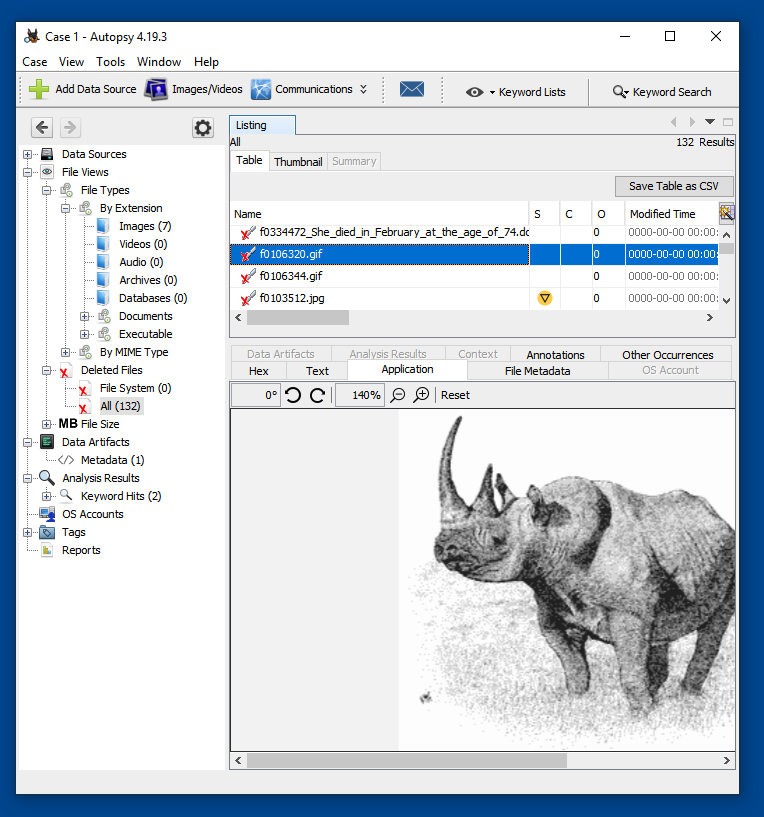This screenshot has height=817, width=764.
Task: Collapse the File Types node
Action: 46,190
